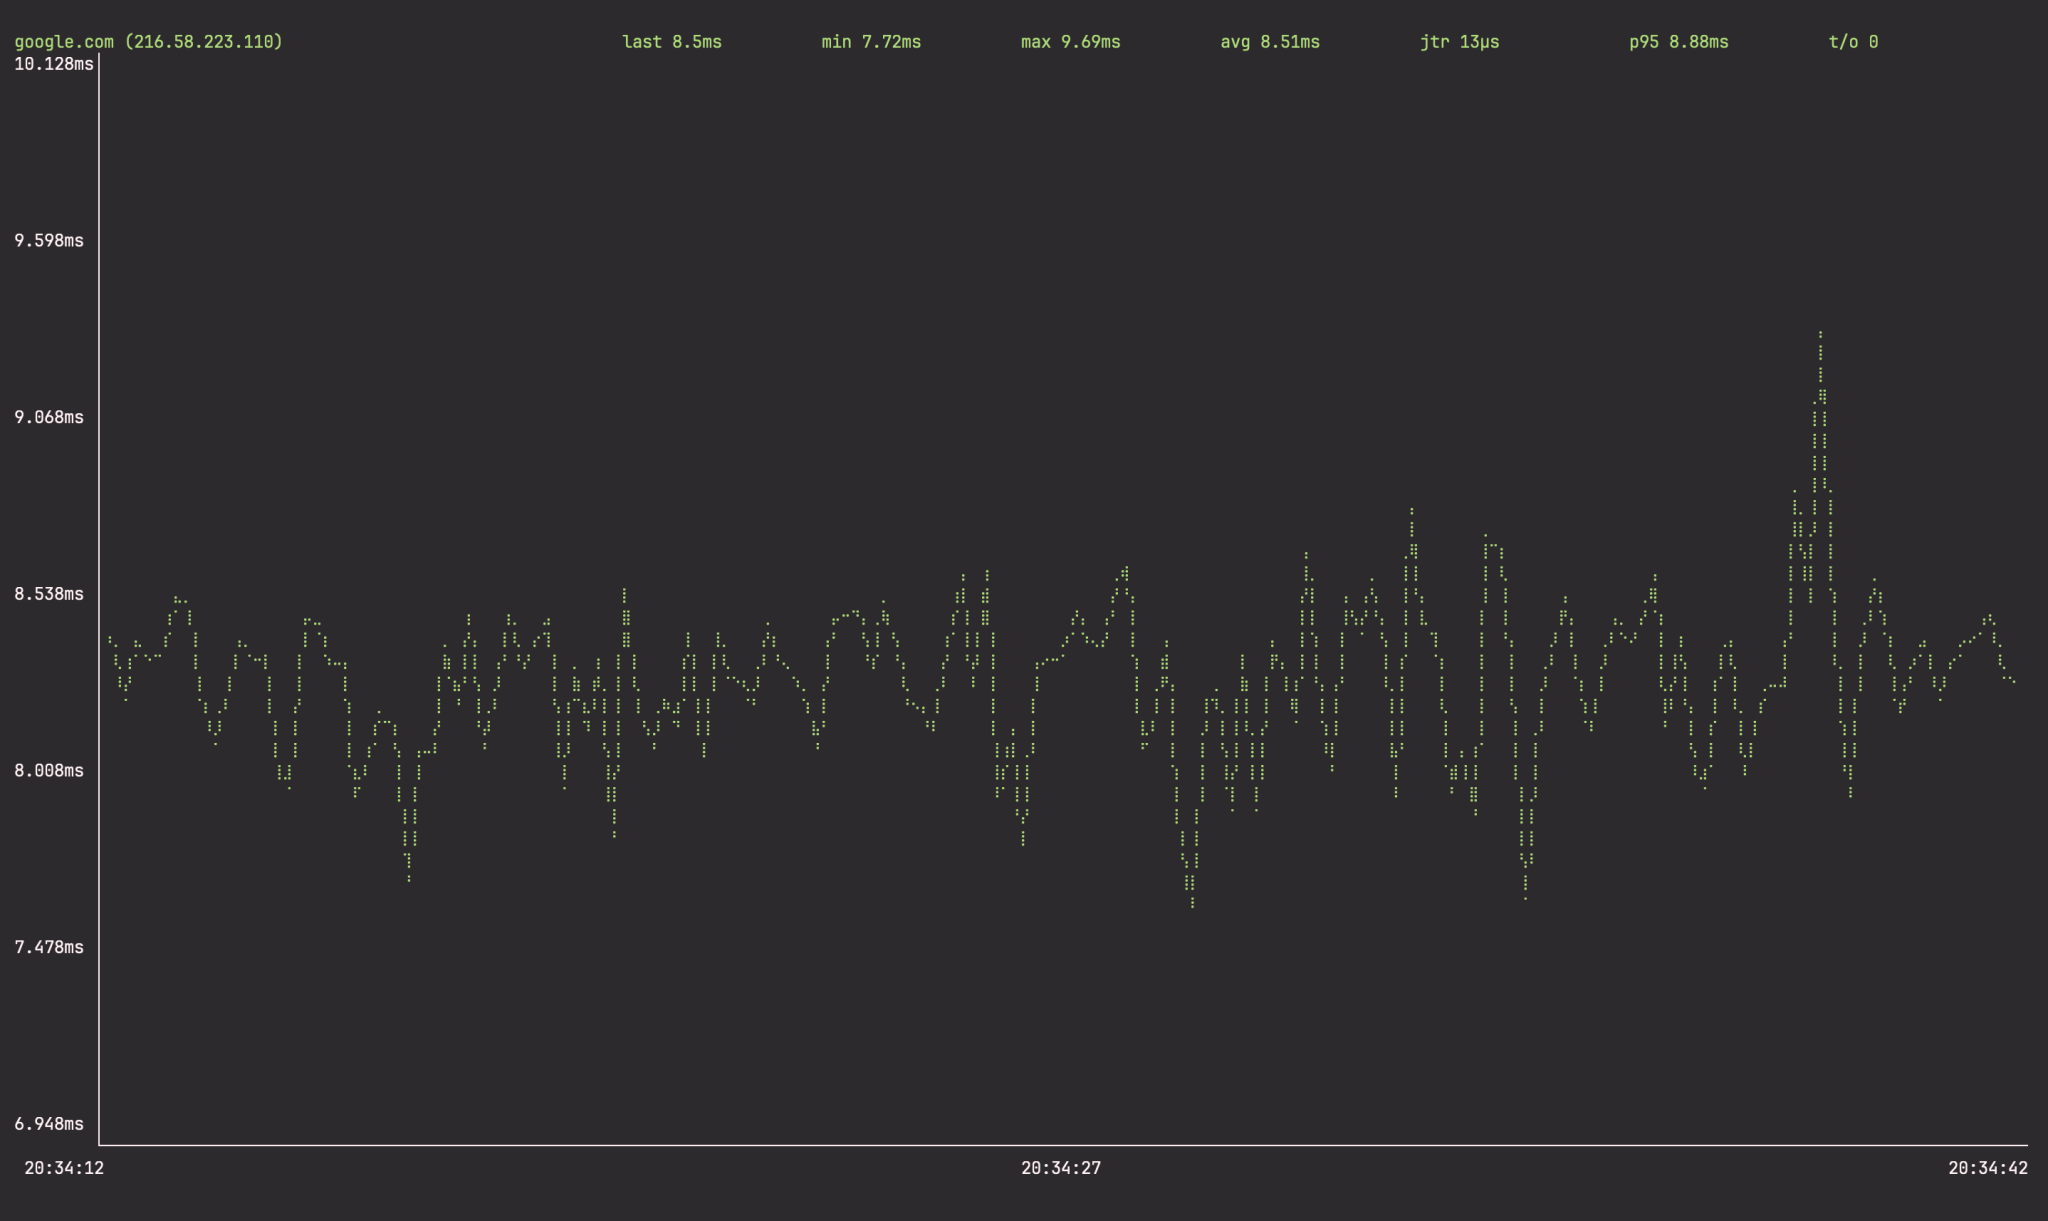Viewport: 2048px width, 1221px height.
Task: Click the google.com host label
Action: (x=64, y=42)
